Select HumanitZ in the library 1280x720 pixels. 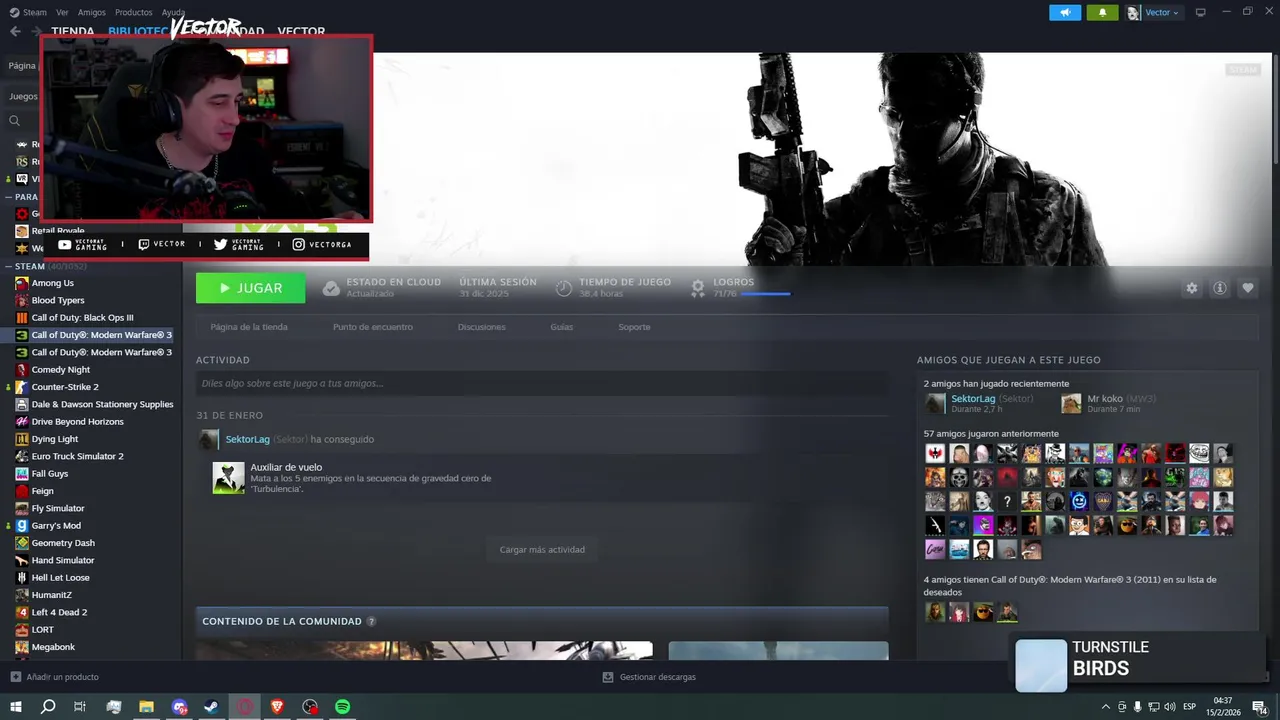(x=53, y=595)
